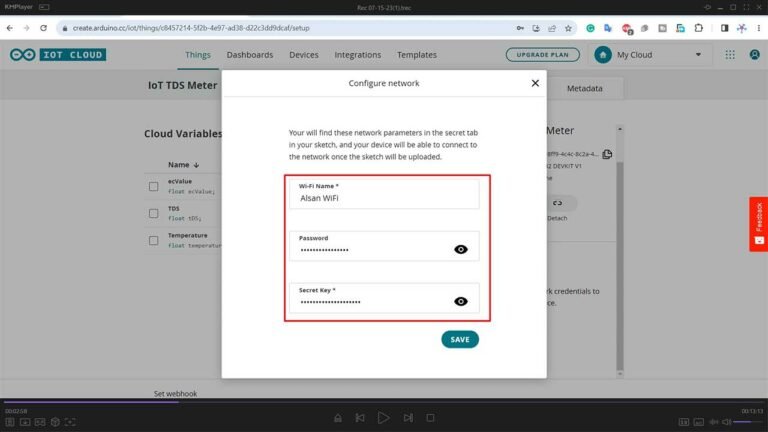Open the user profile icon
The width and height of the screenshot is (768, 432).
coord(754,55)
